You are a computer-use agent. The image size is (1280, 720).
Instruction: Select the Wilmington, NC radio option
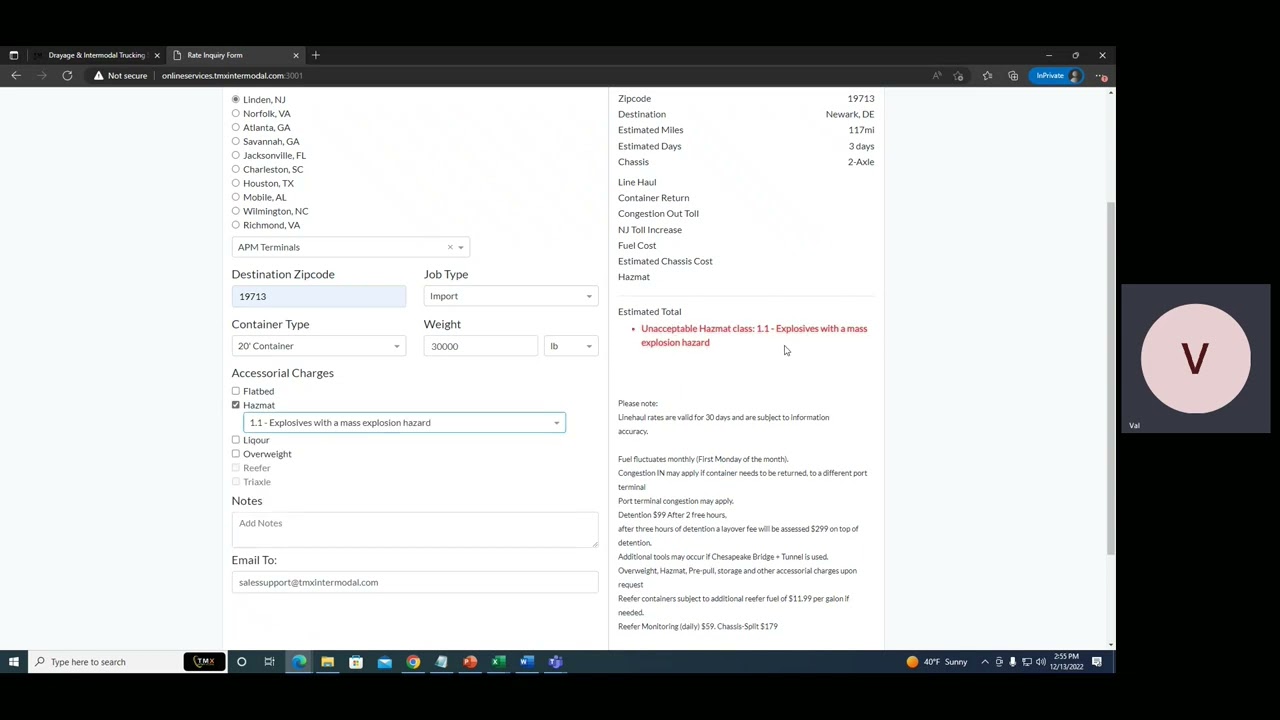coord(236,211)
